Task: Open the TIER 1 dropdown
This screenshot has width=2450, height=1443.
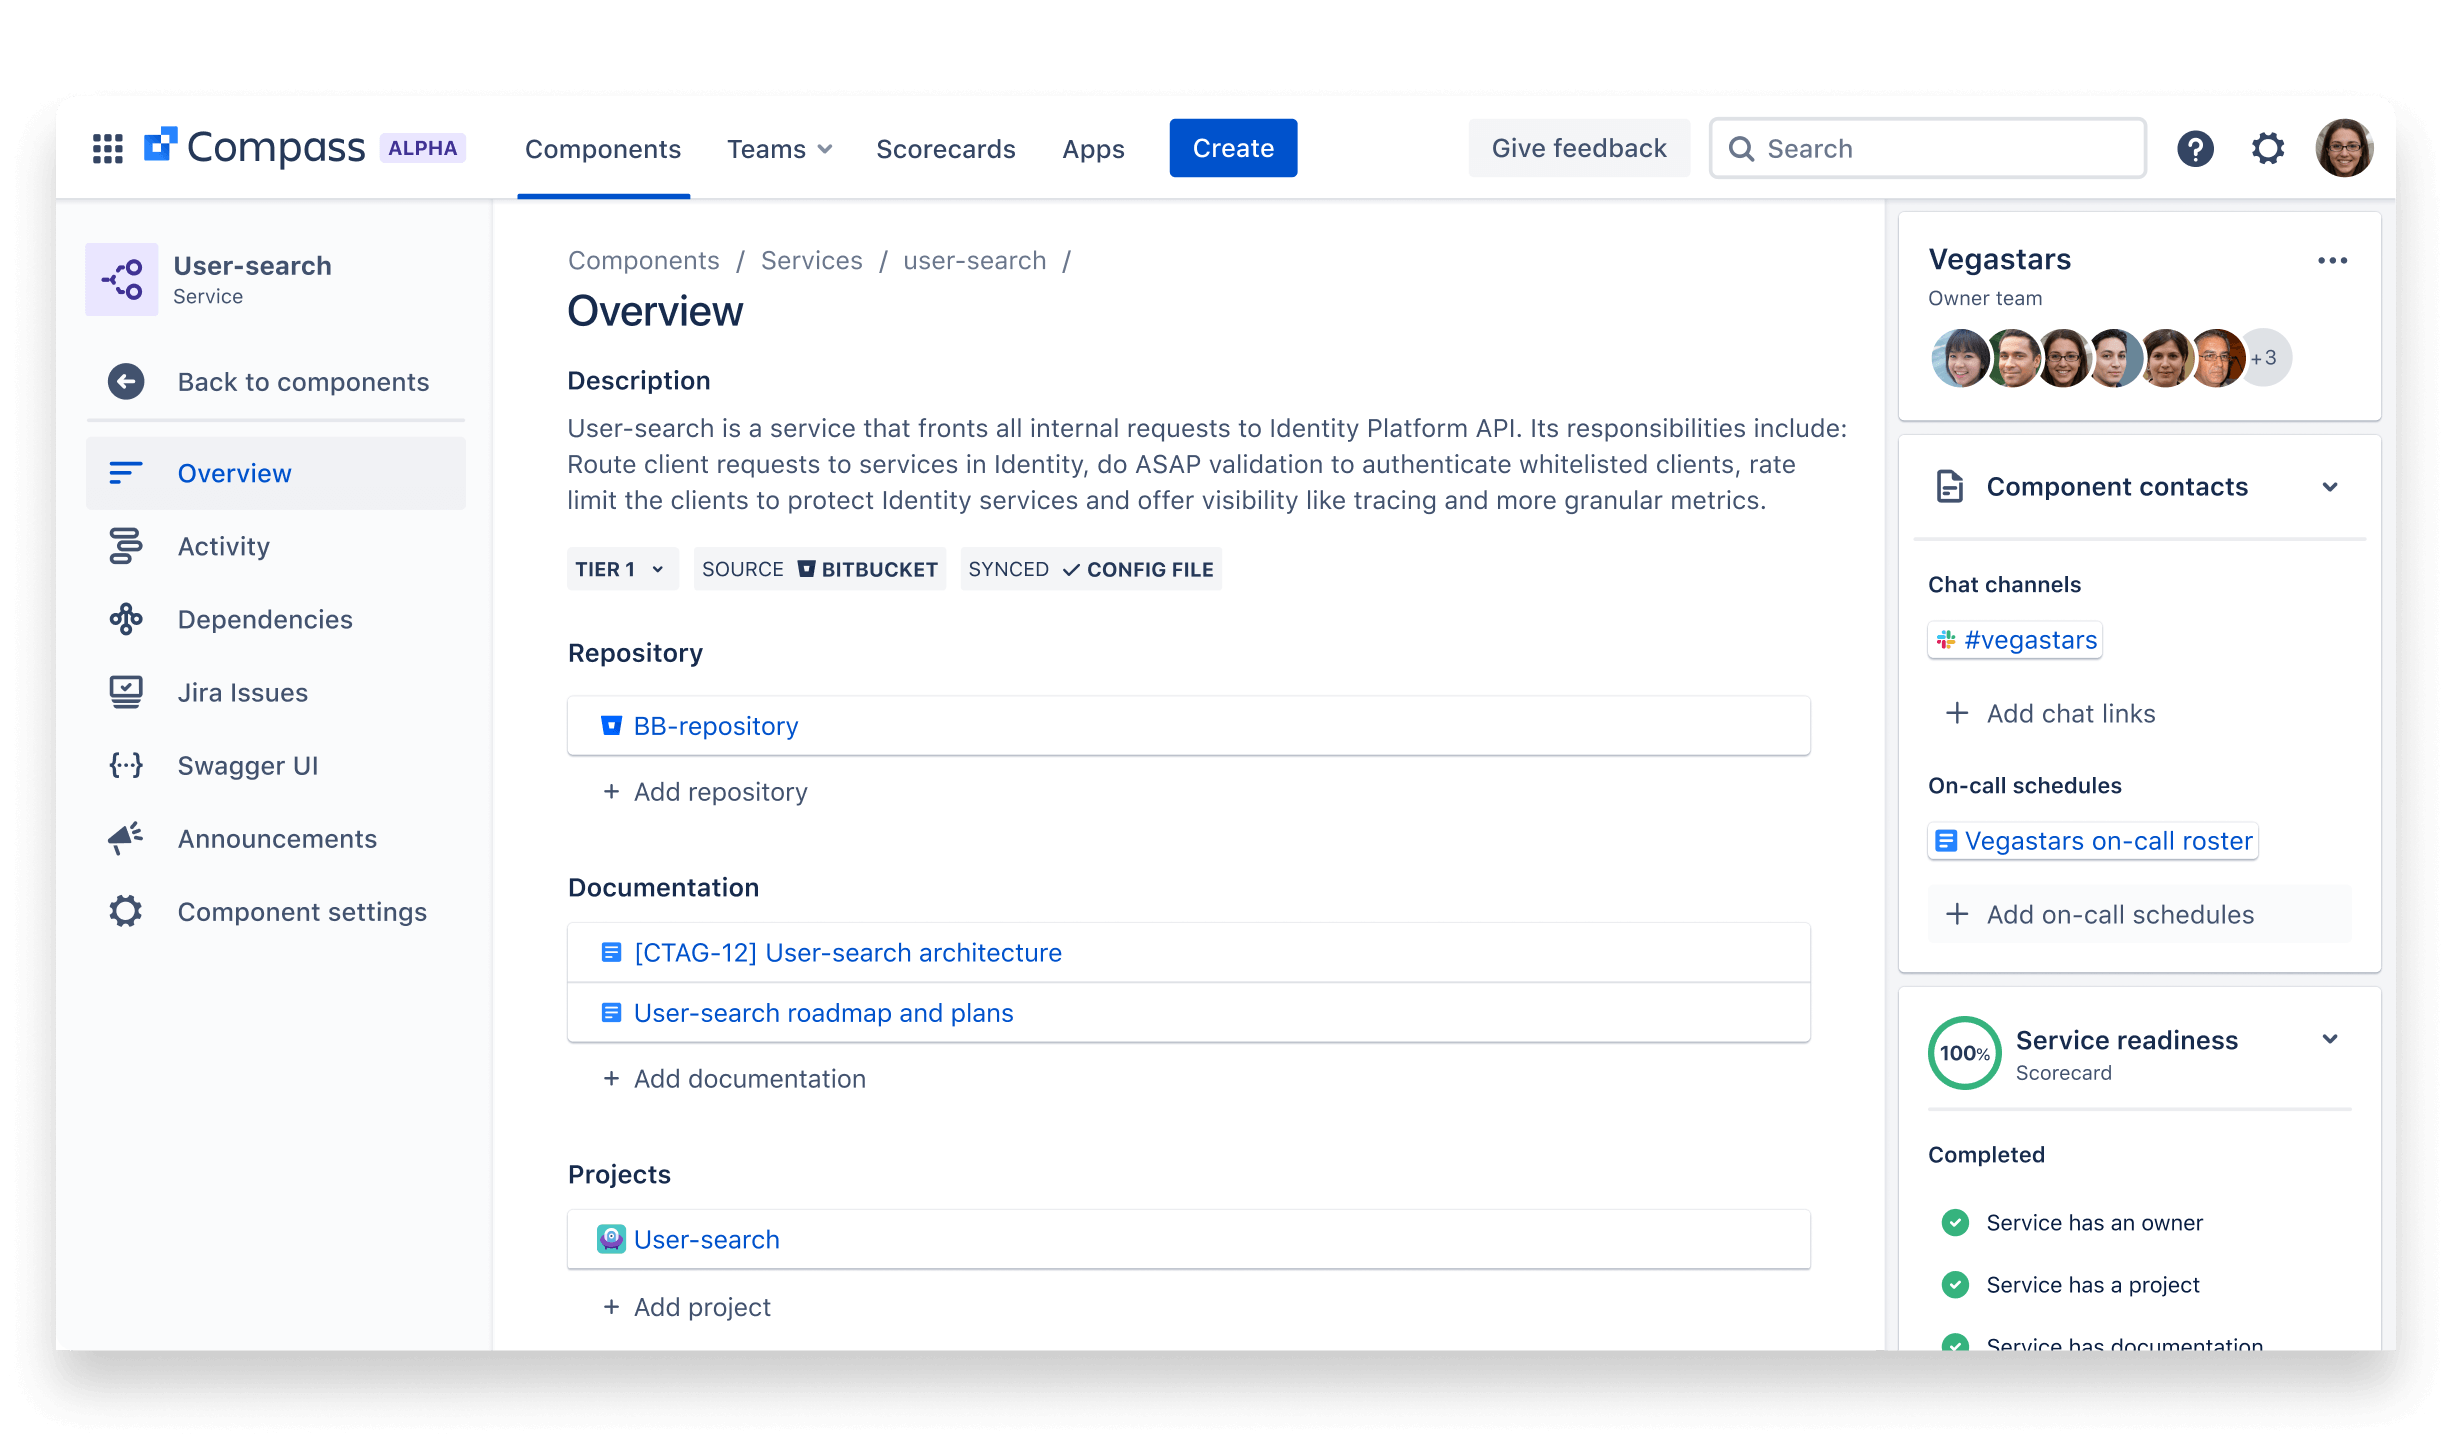Action: (x=621, y=569)
